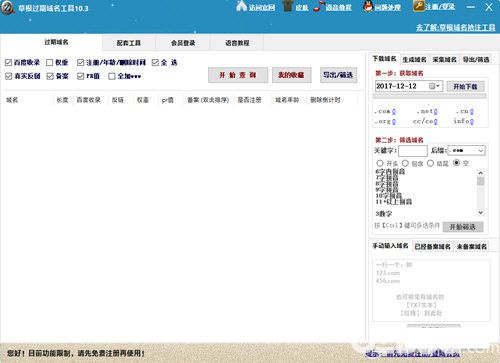500x363 pixels.
Task: Switch to the 过期域名 tab
Action: (x=56, y=42)
